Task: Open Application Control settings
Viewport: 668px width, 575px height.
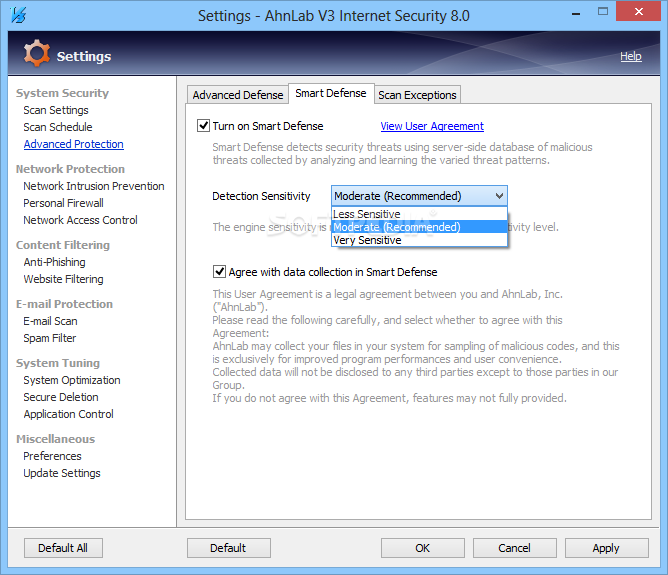Action: (x=68, y=414)
